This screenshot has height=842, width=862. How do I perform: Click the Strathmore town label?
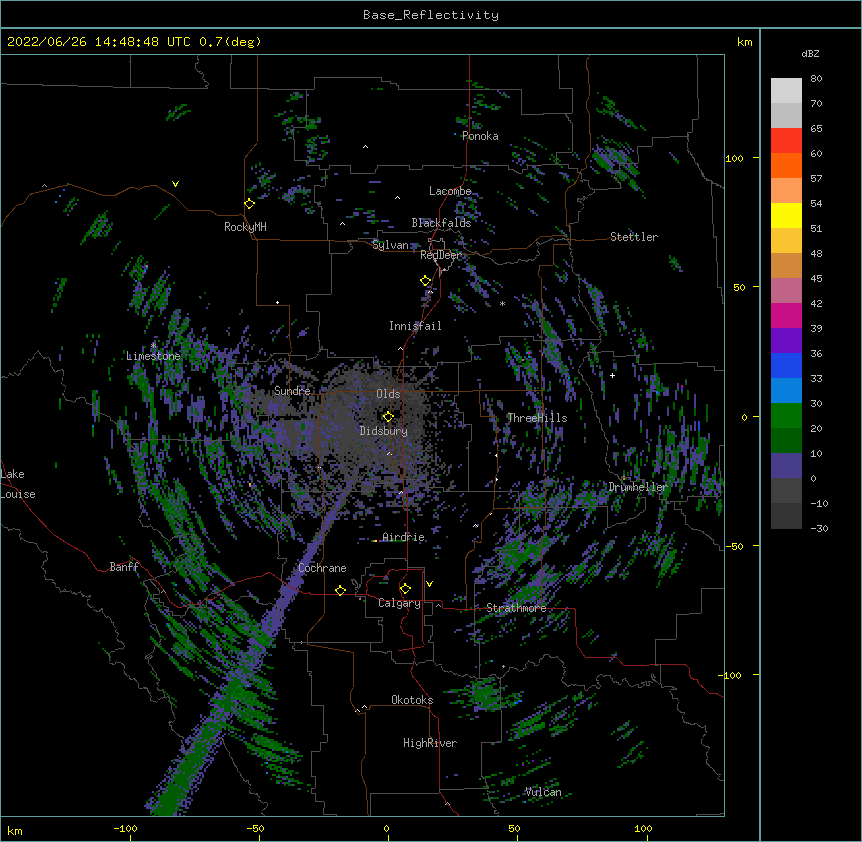coord(516,608)
